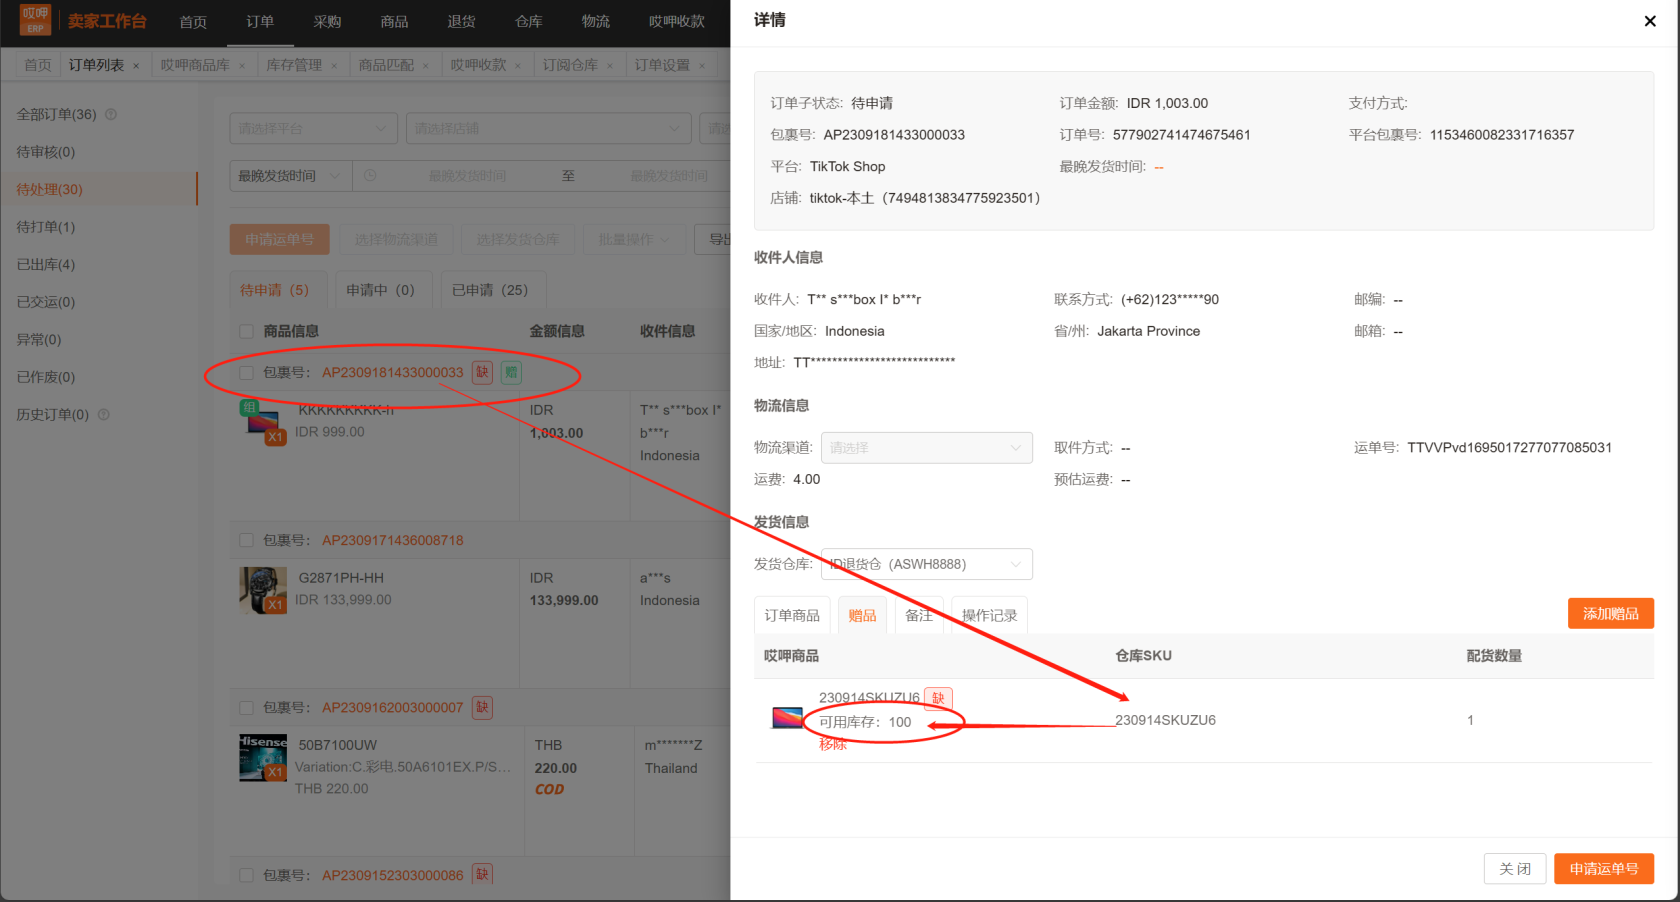Click 卖家工作台 title text
The width and height of the screenshot is (1680, 902).
pos(107,21)
